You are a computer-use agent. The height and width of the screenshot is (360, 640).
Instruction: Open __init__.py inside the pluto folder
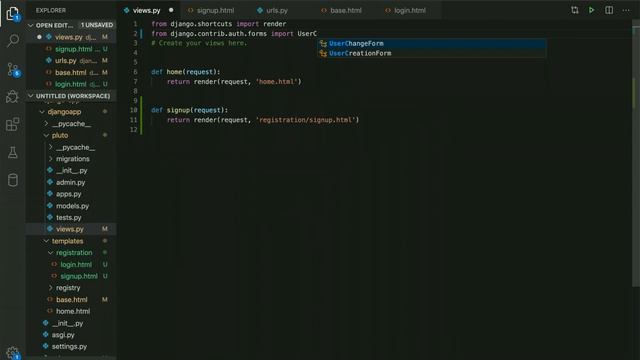coord(71,171)
